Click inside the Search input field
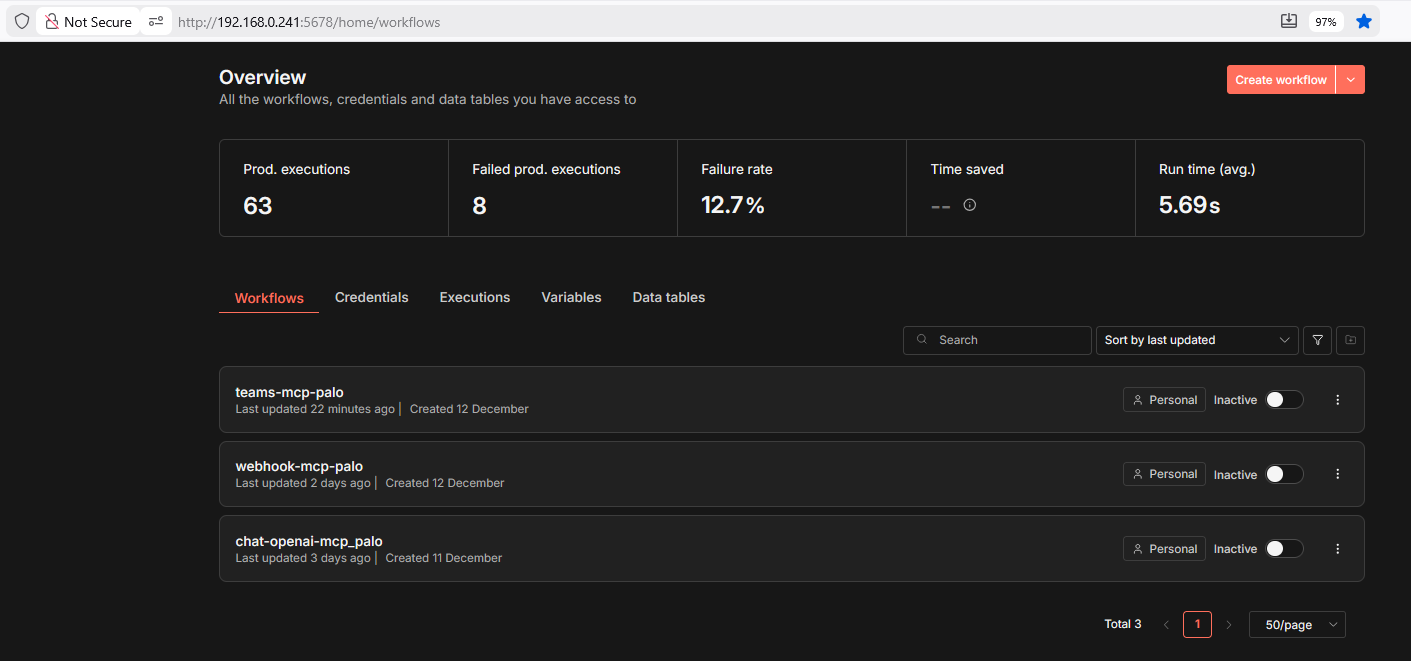 (1000, 340)
